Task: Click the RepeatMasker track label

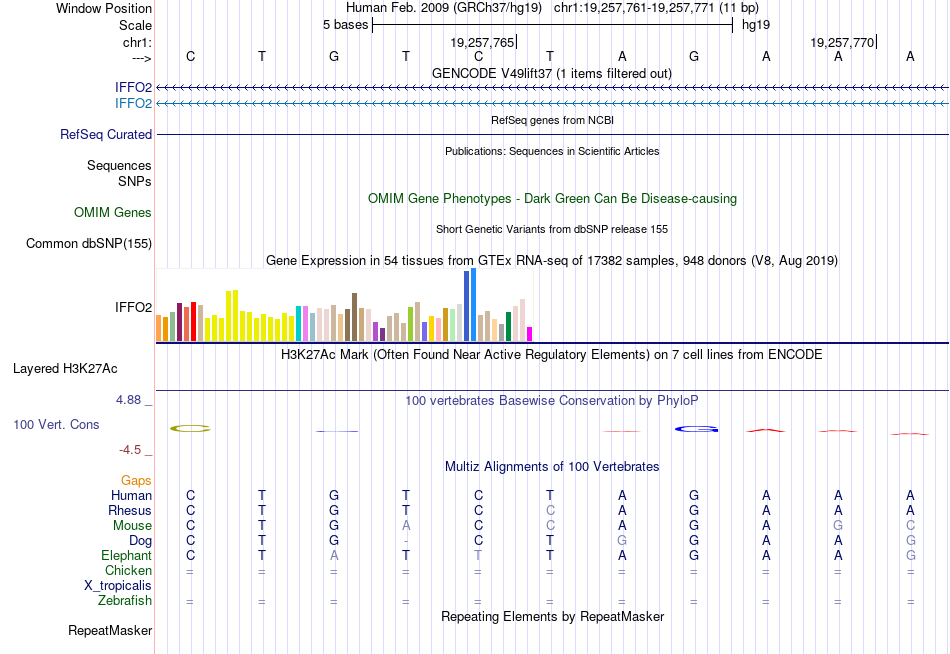Action: click(110, 631)
